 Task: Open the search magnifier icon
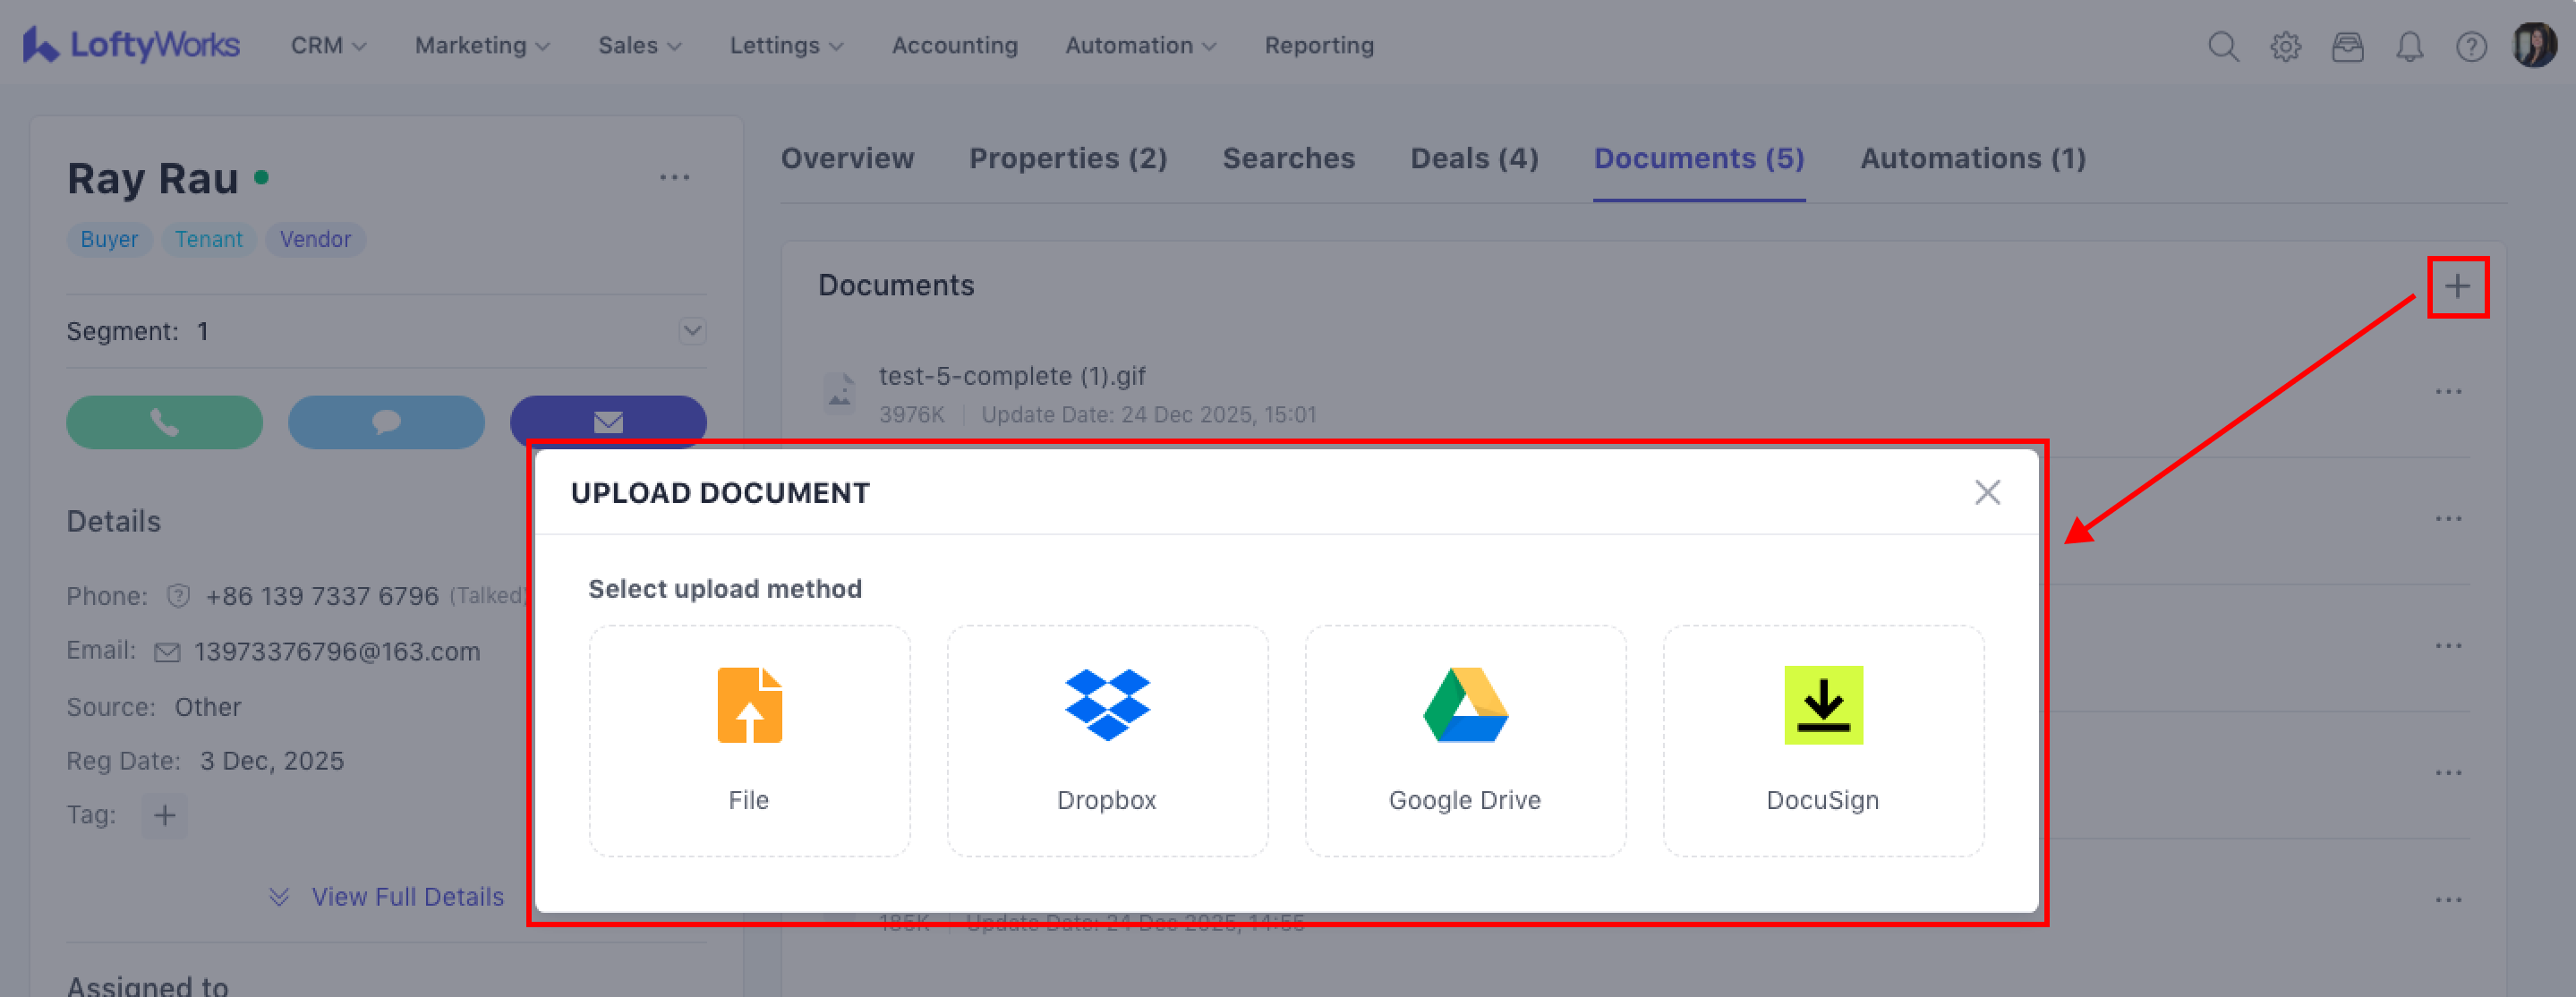pos(2222,46)
